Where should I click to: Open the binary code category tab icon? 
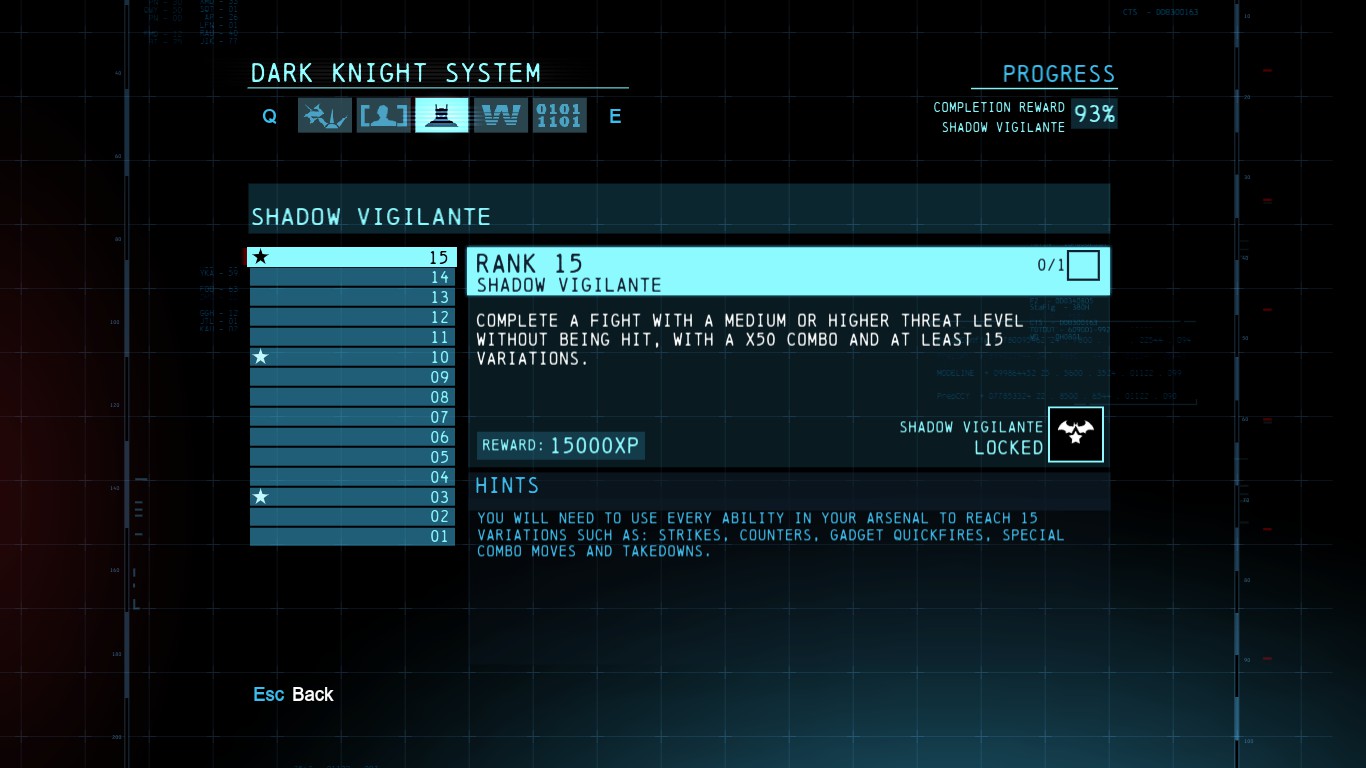point(559,116)
